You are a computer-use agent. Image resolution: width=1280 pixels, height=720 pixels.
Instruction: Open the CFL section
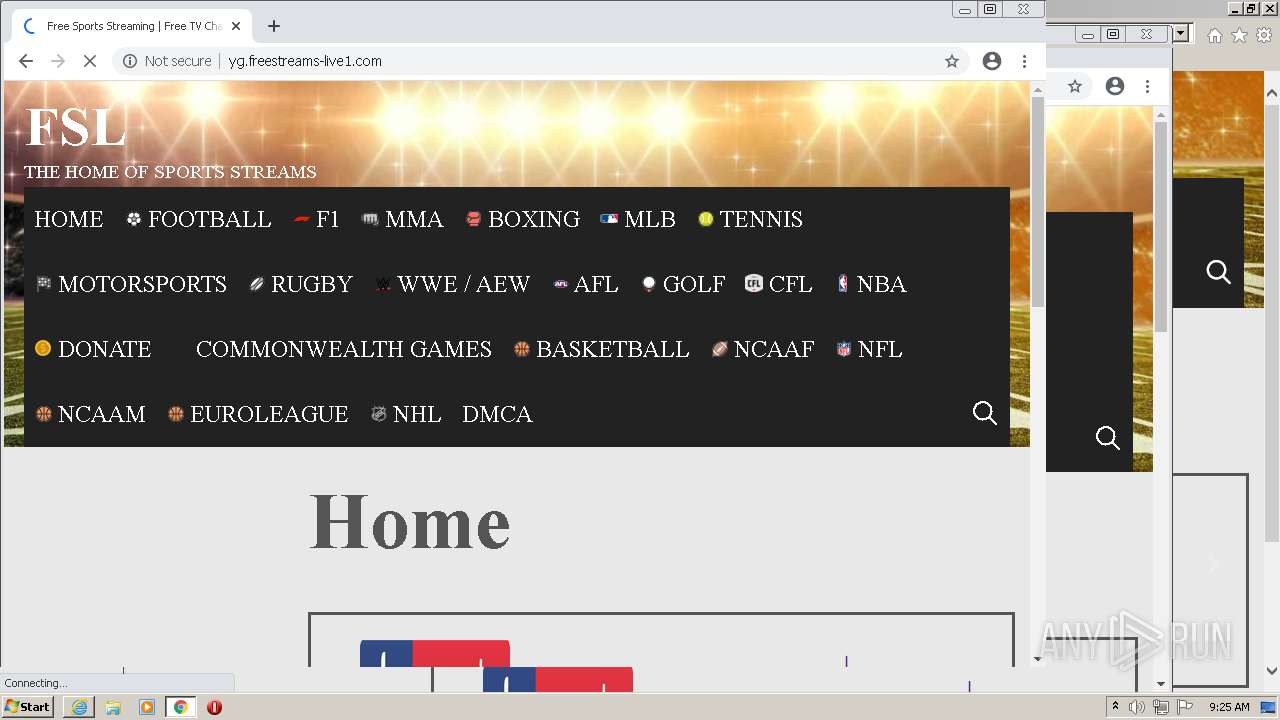click(779, 284)
